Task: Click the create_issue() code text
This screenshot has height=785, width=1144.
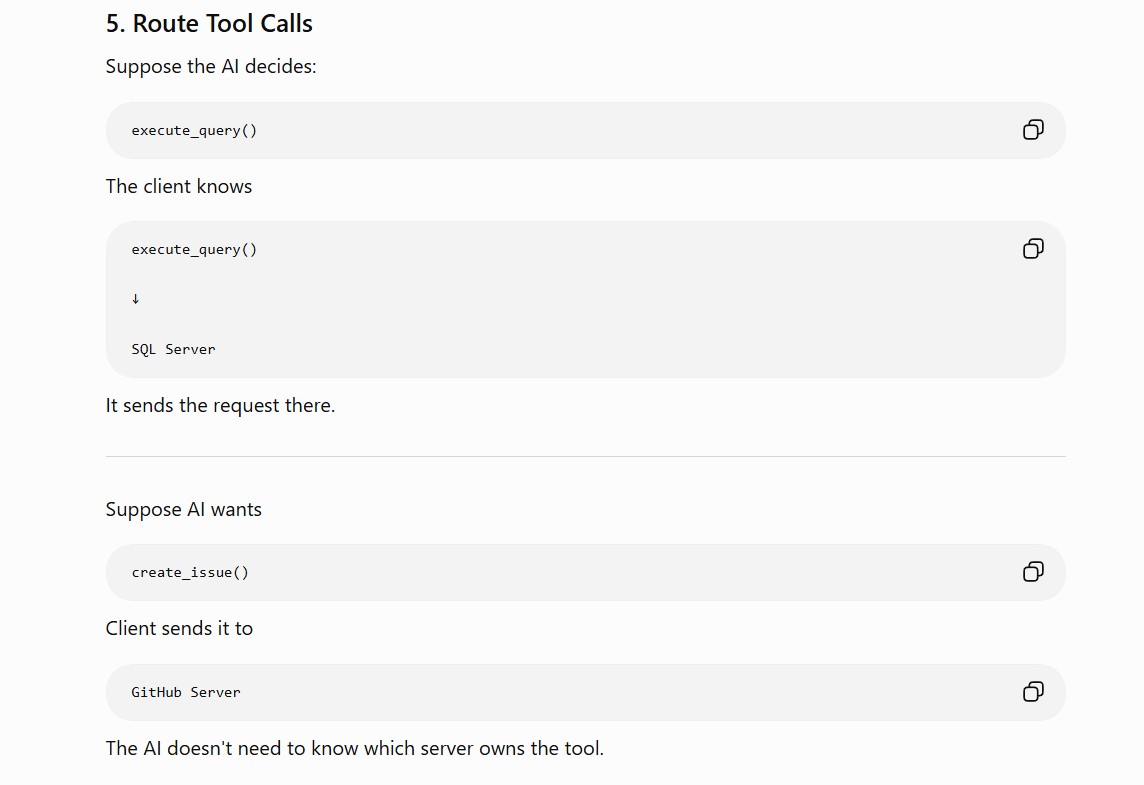Action: point(190,573)
